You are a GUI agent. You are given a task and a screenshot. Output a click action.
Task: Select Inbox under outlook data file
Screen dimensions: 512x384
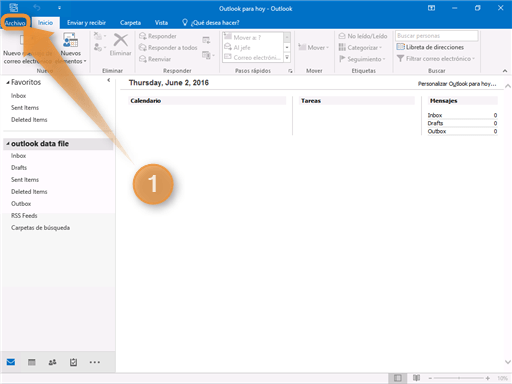18,156
